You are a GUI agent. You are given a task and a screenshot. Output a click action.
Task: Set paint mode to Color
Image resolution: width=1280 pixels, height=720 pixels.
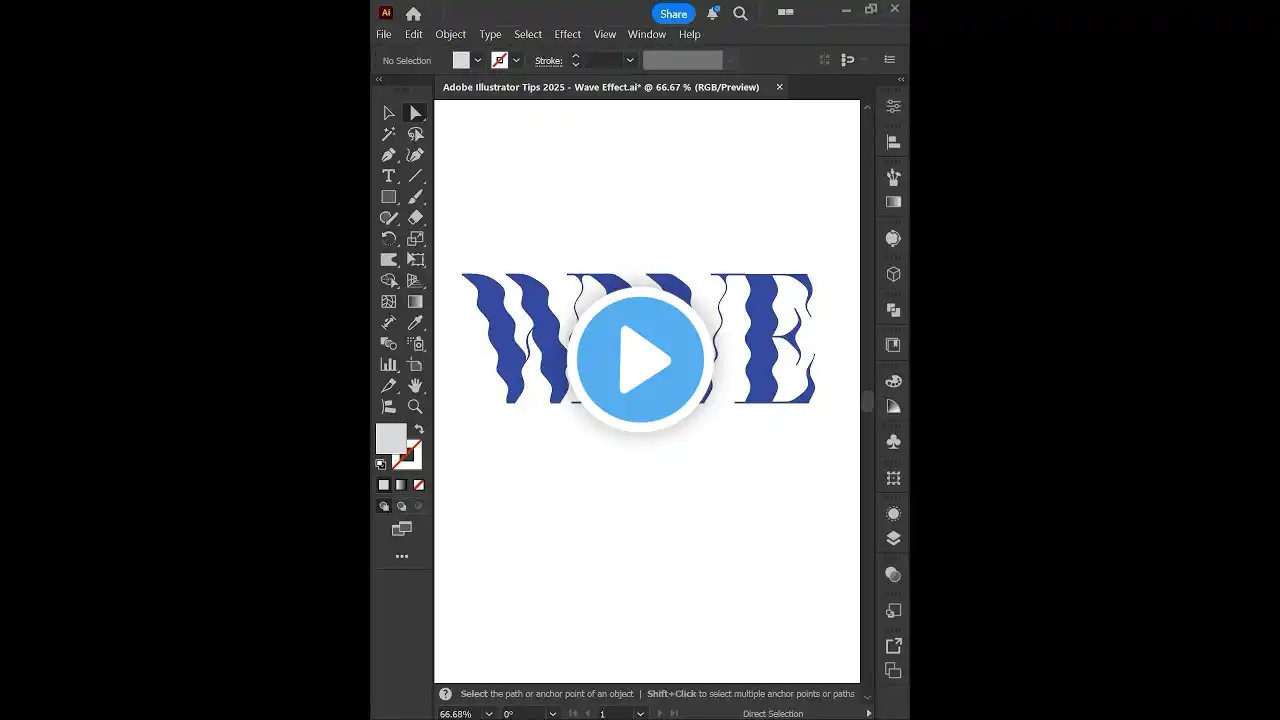(x=384, y=485)
